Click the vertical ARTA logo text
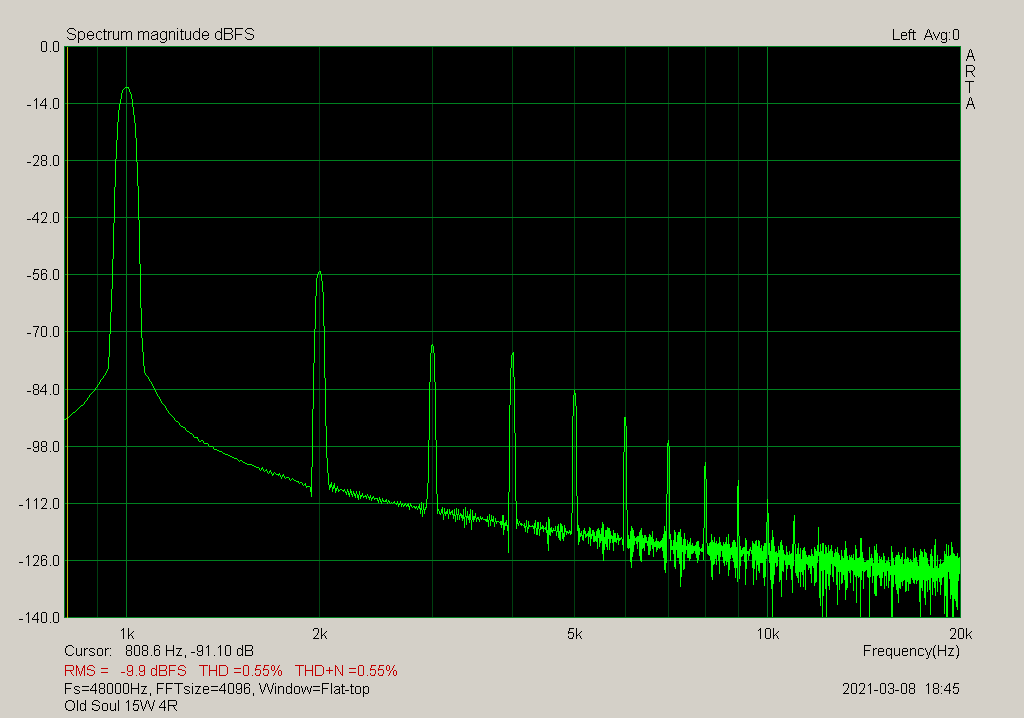Screen dimensions: 1024x718 tap(970, 79)
